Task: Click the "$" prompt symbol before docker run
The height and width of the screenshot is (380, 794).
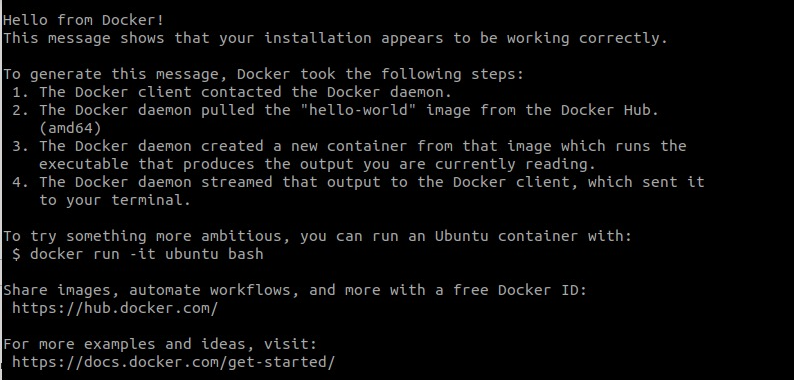Action: 17,254
